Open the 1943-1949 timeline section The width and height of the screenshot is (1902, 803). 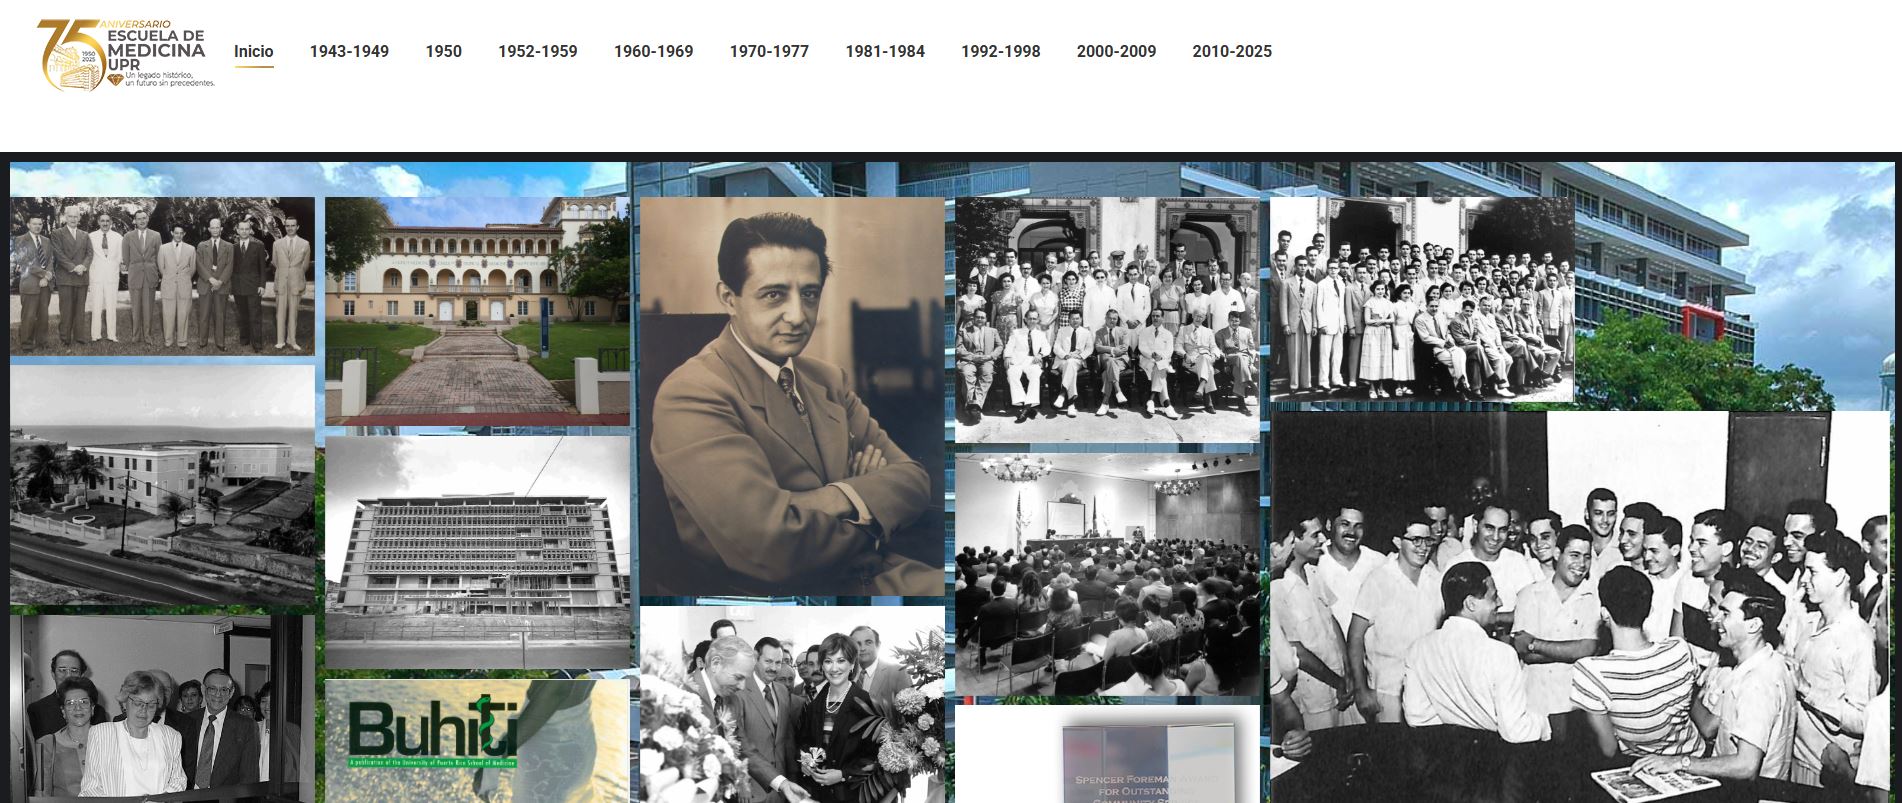tap(348, 52)
